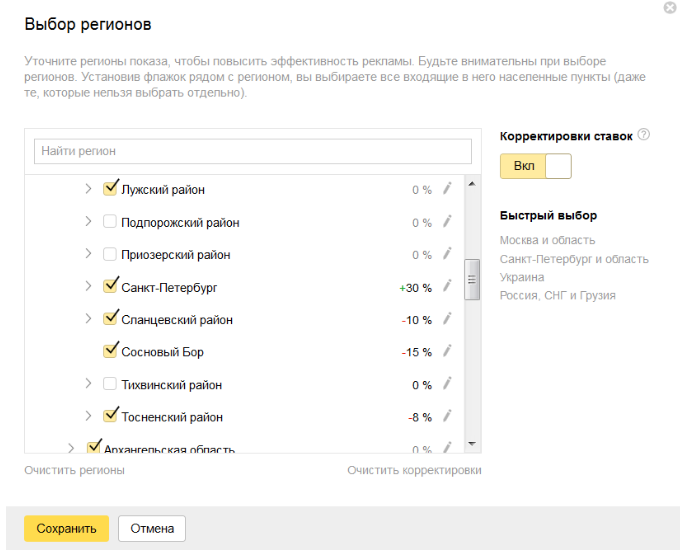Click the pencil icon for Сосновый Бор
Viewport: 680px width, 550px height.
click(x=447, y=352)
